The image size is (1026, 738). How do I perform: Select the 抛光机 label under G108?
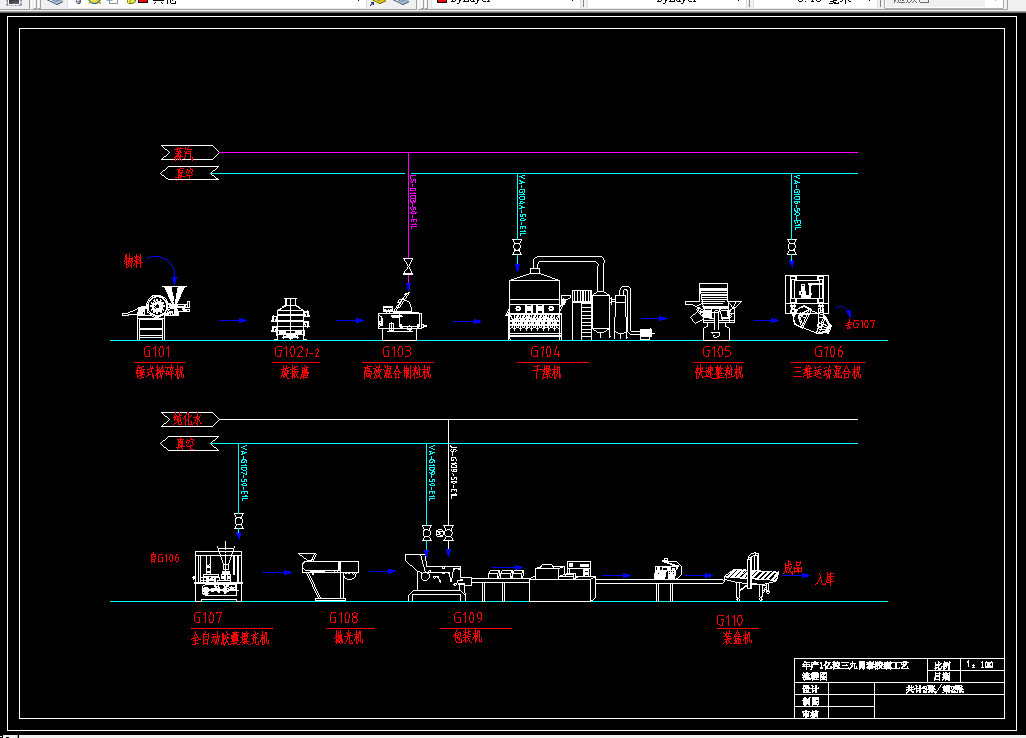(348, 637)
